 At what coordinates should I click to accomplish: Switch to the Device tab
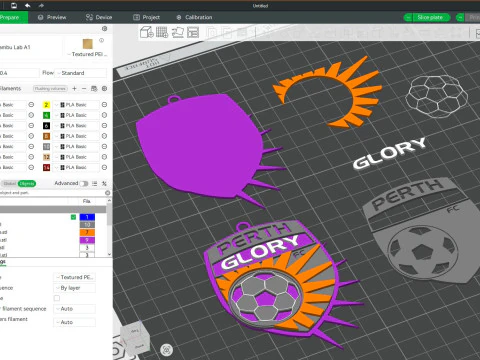click(99, 17)
